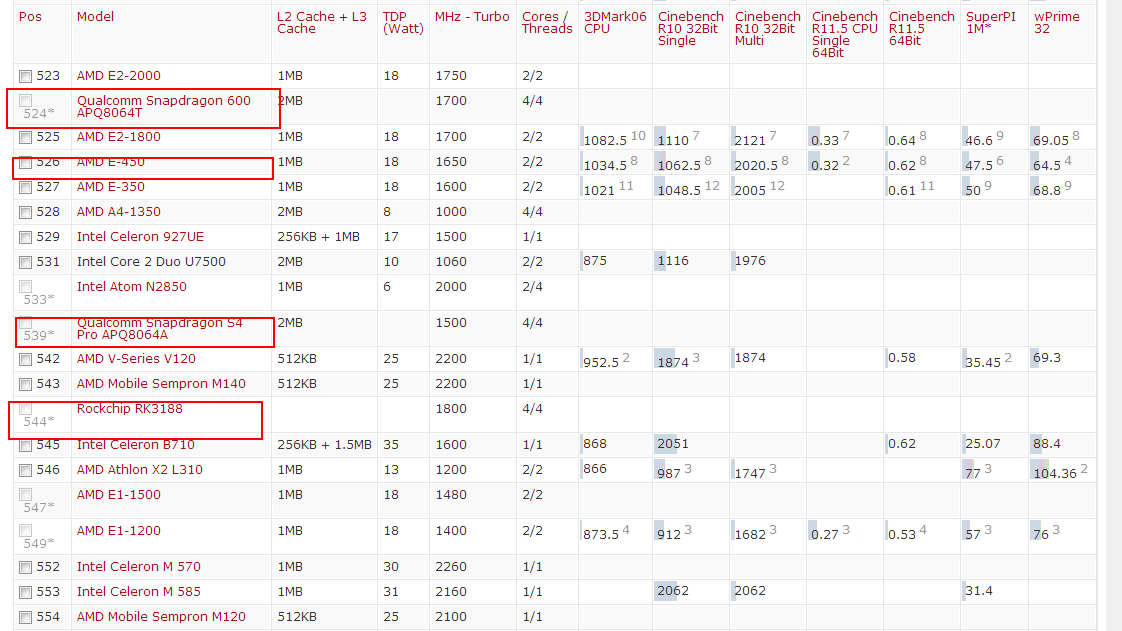Screen dimensions: 1122x631
Task: Click the 1062.5 Cinebench single score
Action: [679, 165]
